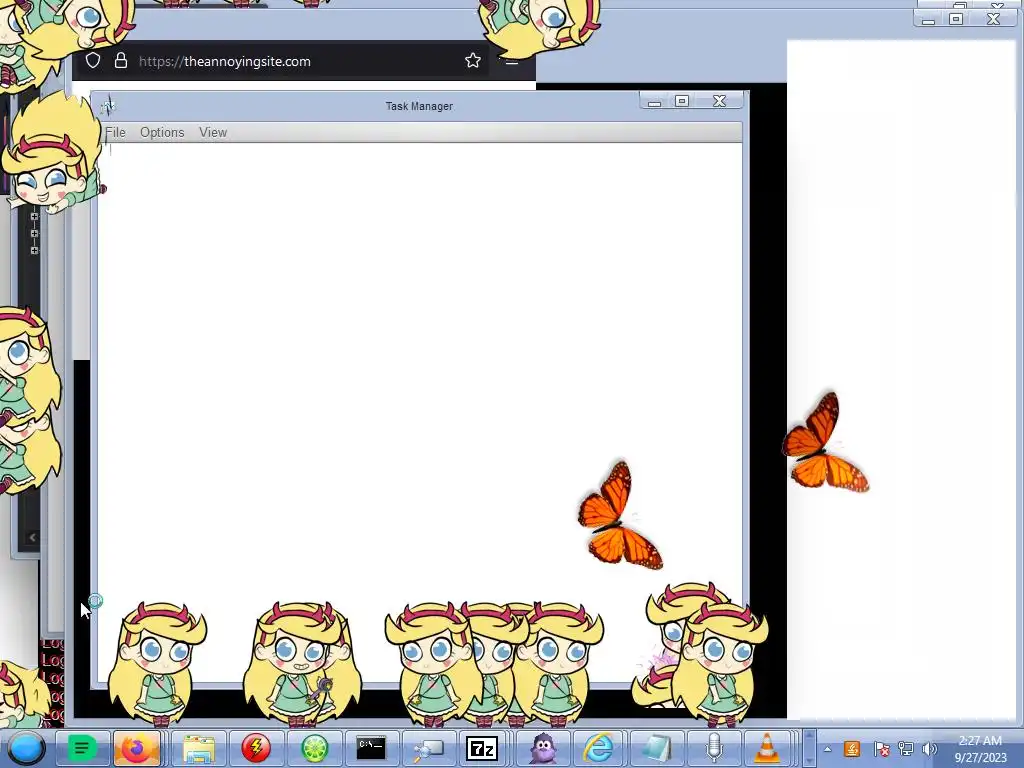Close the background window at top right

[x=993, y=19]
